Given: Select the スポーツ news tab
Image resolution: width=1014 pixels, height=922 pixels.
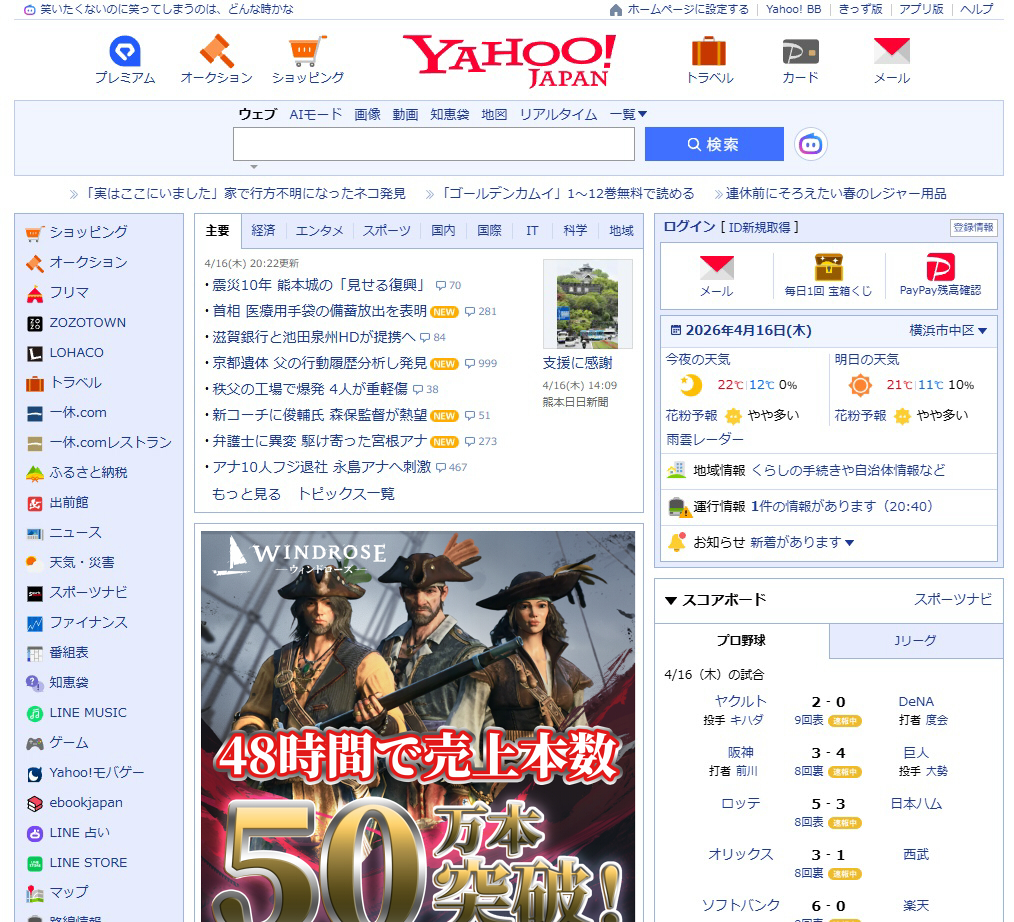Looking at the screenshot, I should (386, 230).
